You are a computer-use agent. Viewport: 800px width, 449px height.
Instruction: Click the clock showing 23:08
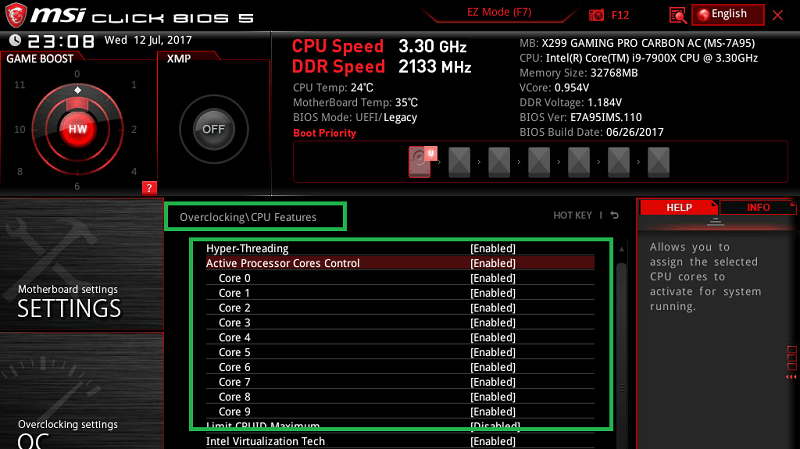point(61,41)
